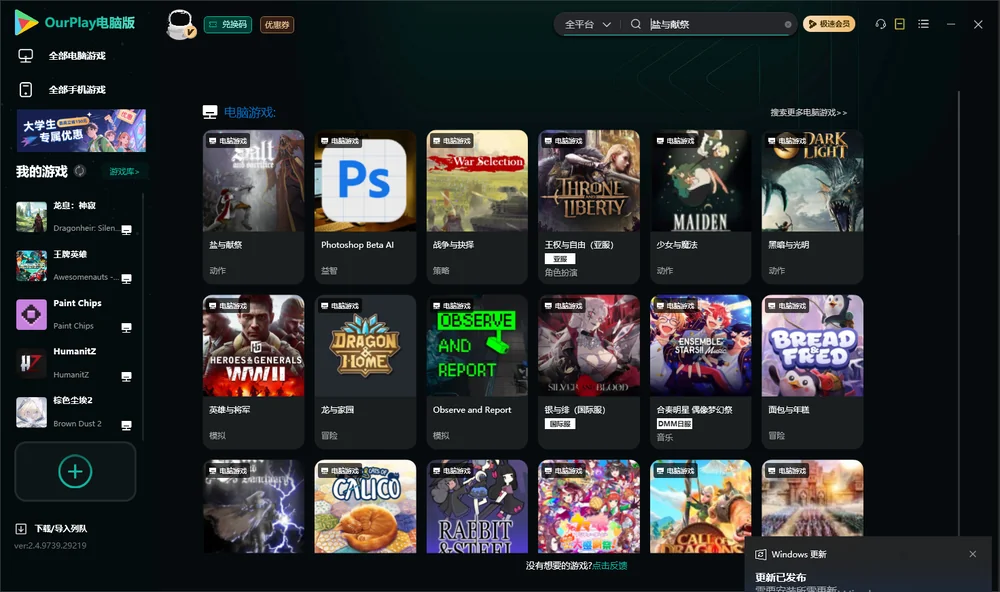Screen dimensions: 1000x592
Task: Click the DMM日服 tag on Ensemble Stars
Action: coord(675,424)
